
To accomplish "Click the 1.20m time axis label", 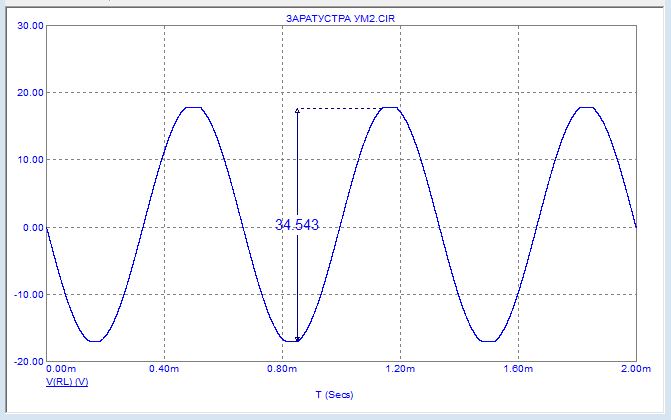I will (x=400, y=369).
